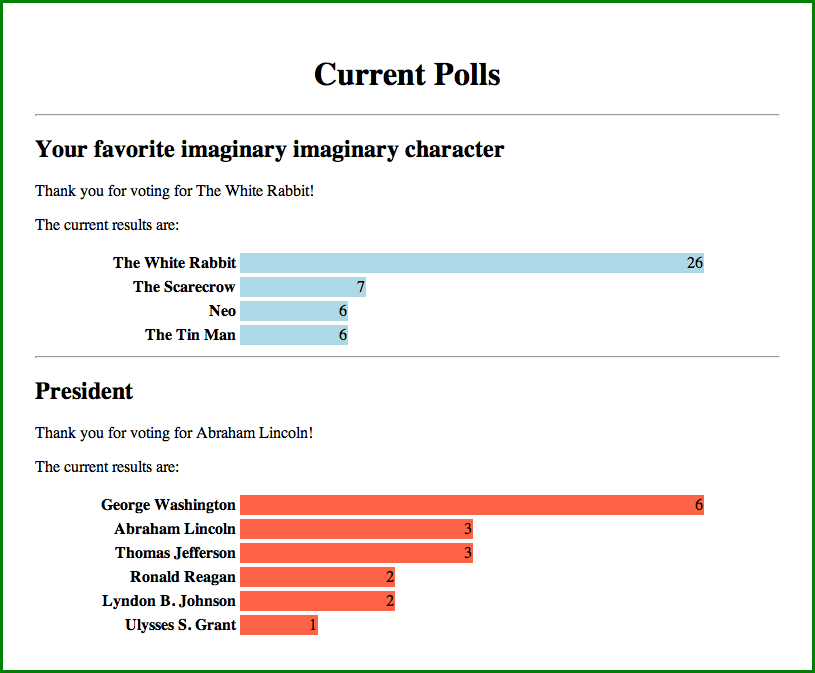
Task: Click The Tin Man's blue vote bar
Action: (293, 335)
